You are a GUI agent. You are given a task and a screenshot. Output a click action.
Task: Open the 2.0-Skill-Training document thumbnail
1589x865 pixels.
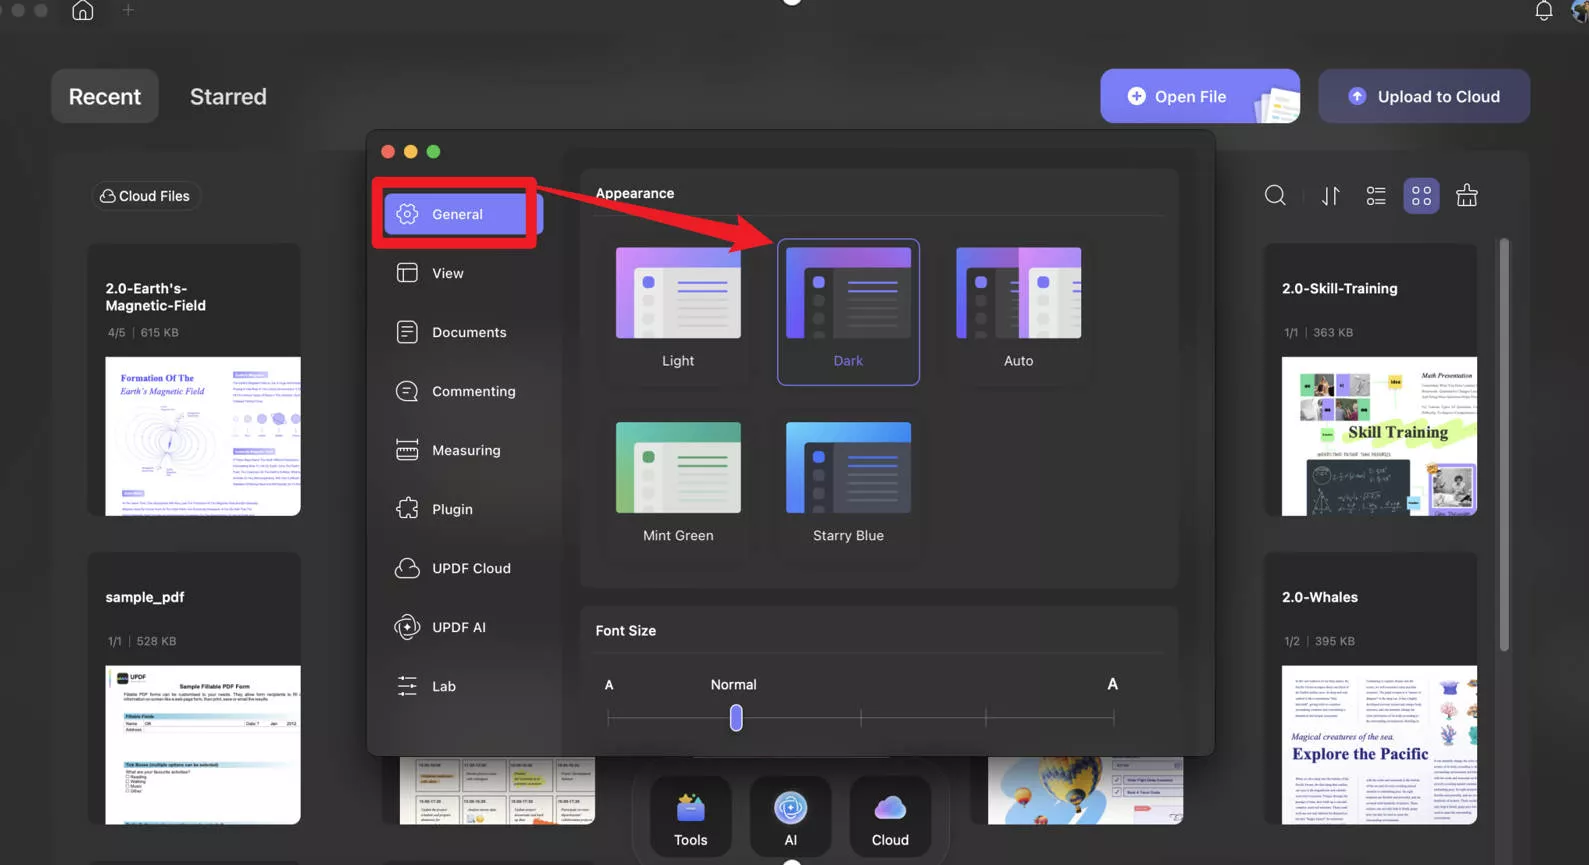pyautogui.click(x=1379, y=436)
